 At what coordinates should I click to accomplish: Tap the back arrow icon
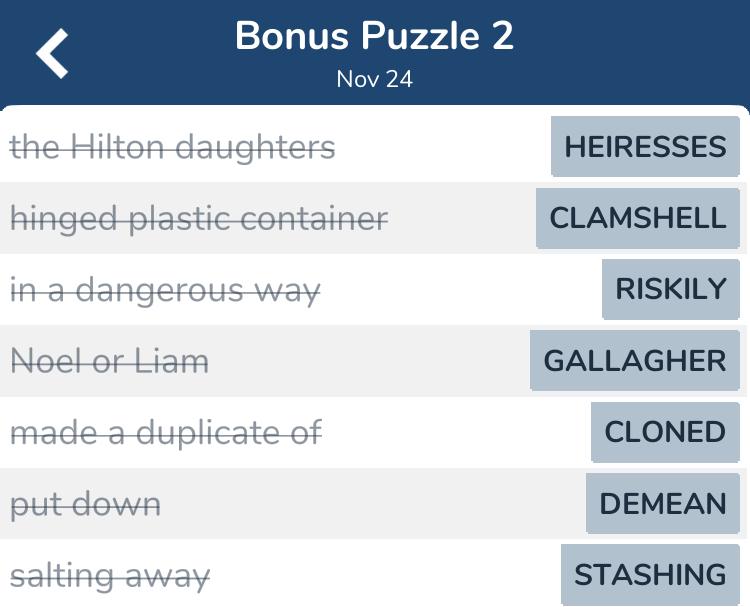(x=52, y=53)
